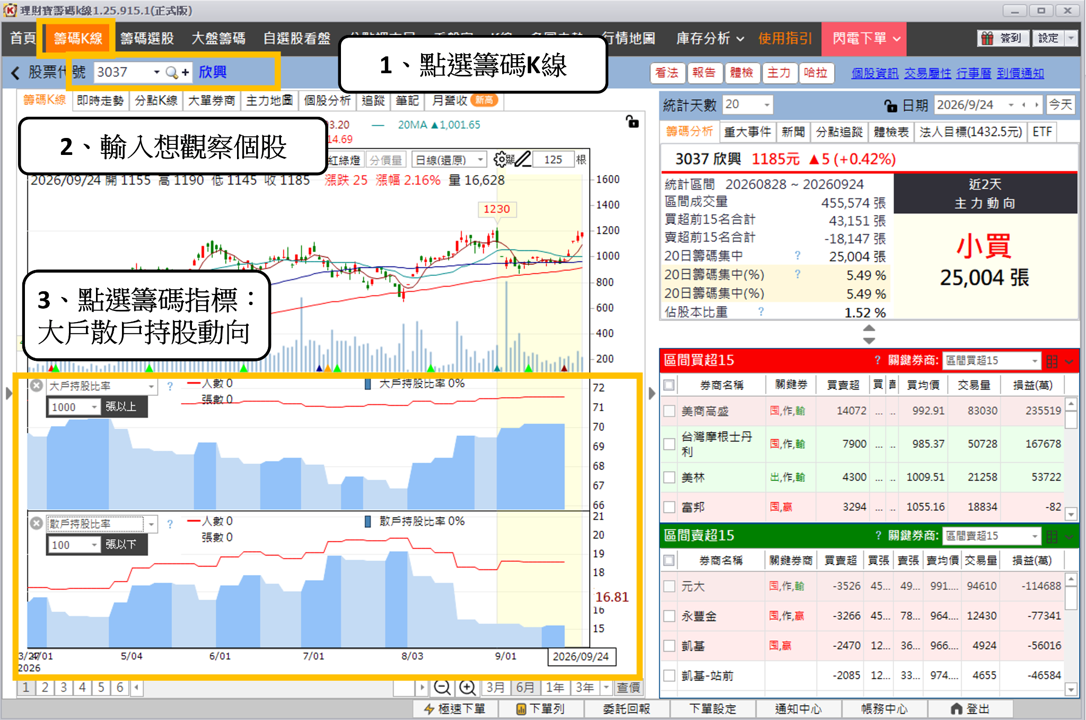Click the help question mark beside 散戶持股比率
The height and width of the screenshot is (720, 1086).
170,524
